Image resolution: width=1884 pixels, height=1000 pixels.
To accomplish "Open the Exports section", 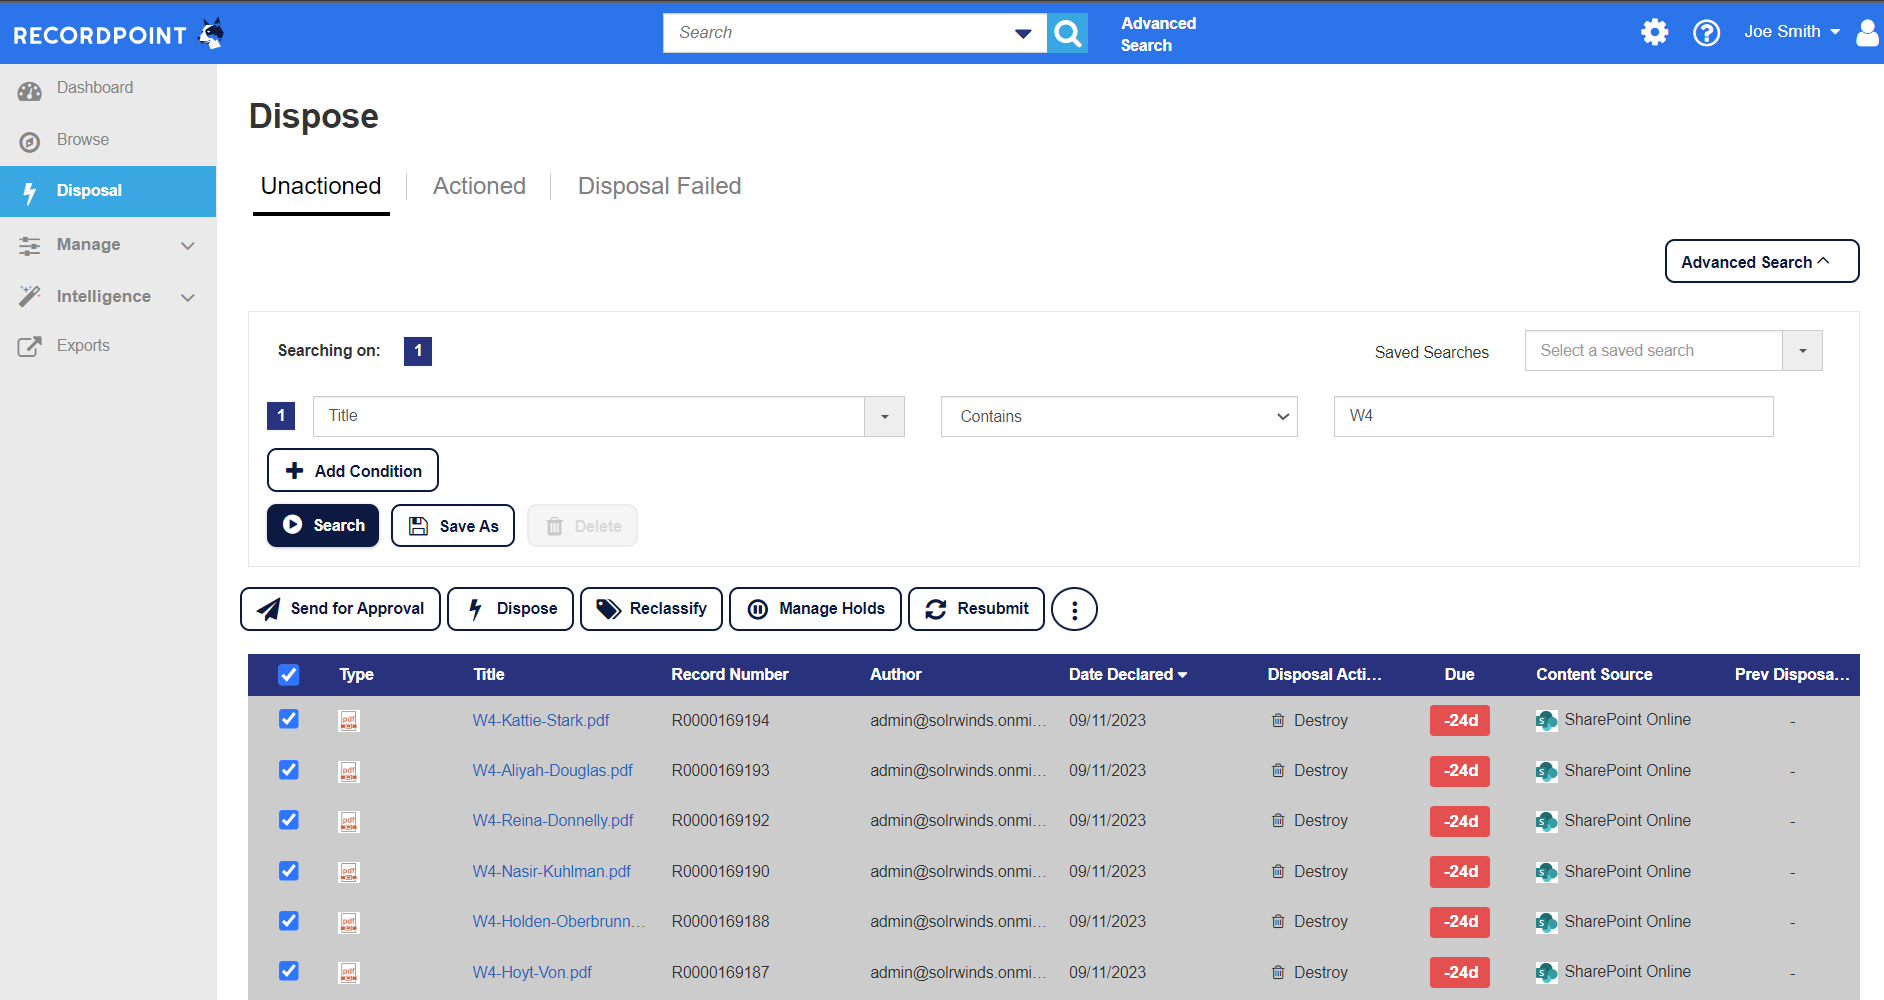I will [83, 345].
